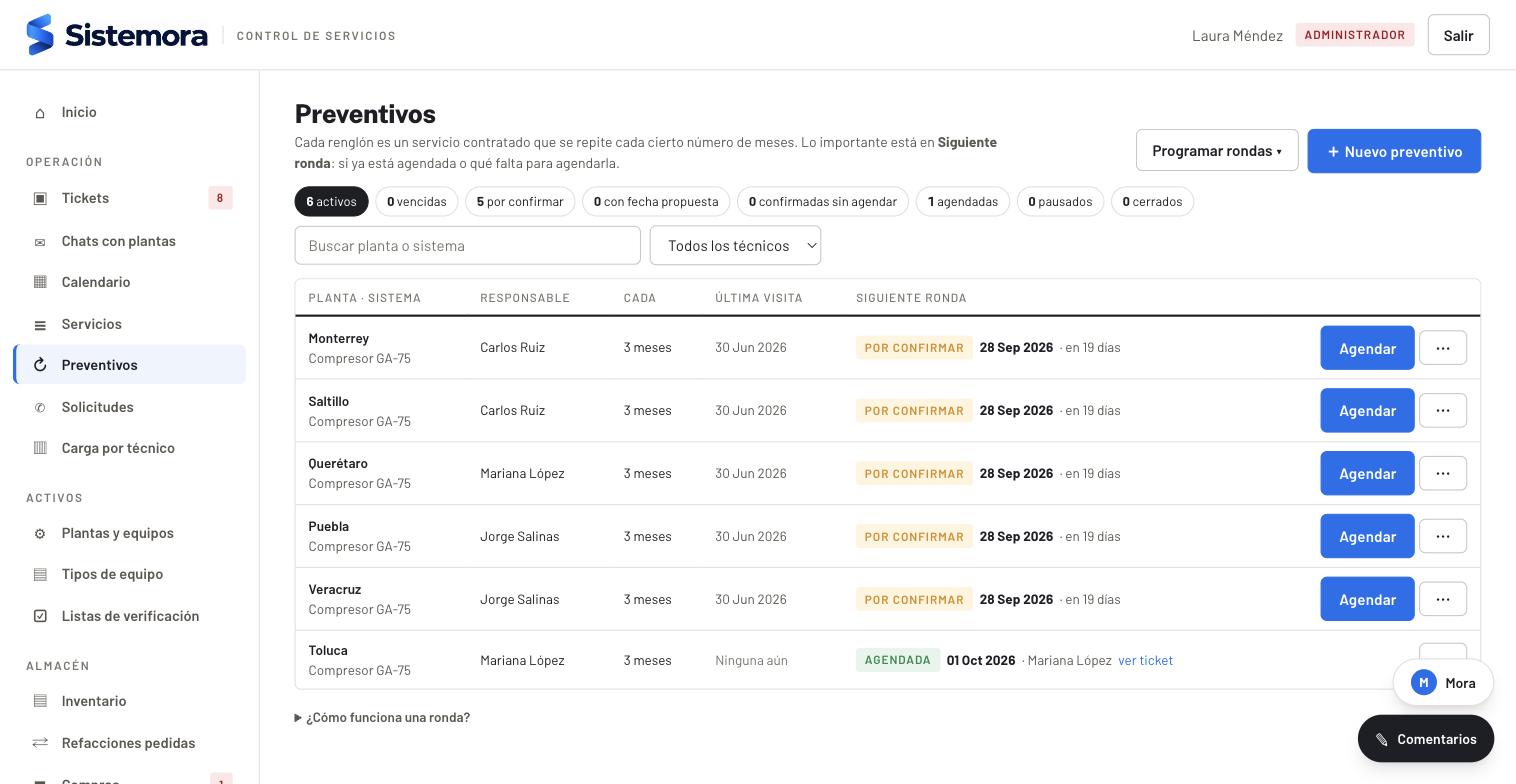Click the Listas de verificación check icon
Image resolution: width=1516 pixels, height=784 pixels.
(x=40, y=616)
